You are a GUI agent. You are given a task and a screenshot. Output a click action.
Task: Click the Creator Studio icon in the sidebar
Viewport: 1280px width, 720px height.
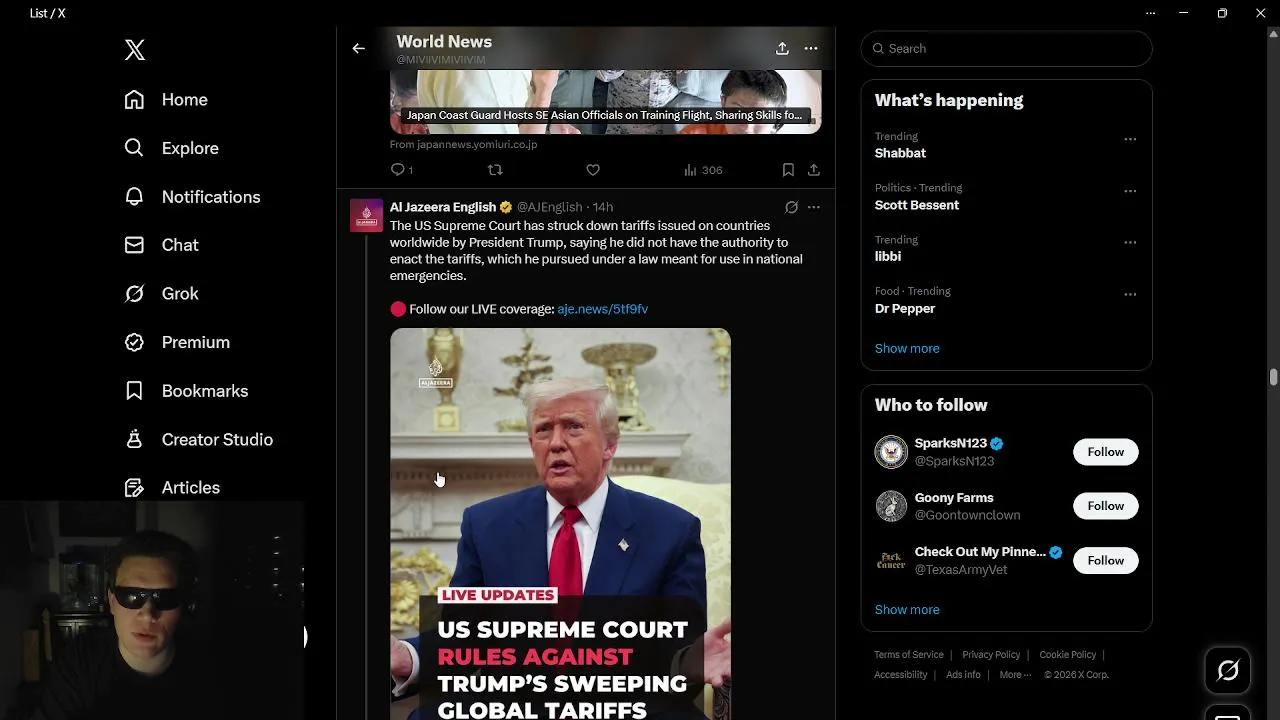click(134, 439)
